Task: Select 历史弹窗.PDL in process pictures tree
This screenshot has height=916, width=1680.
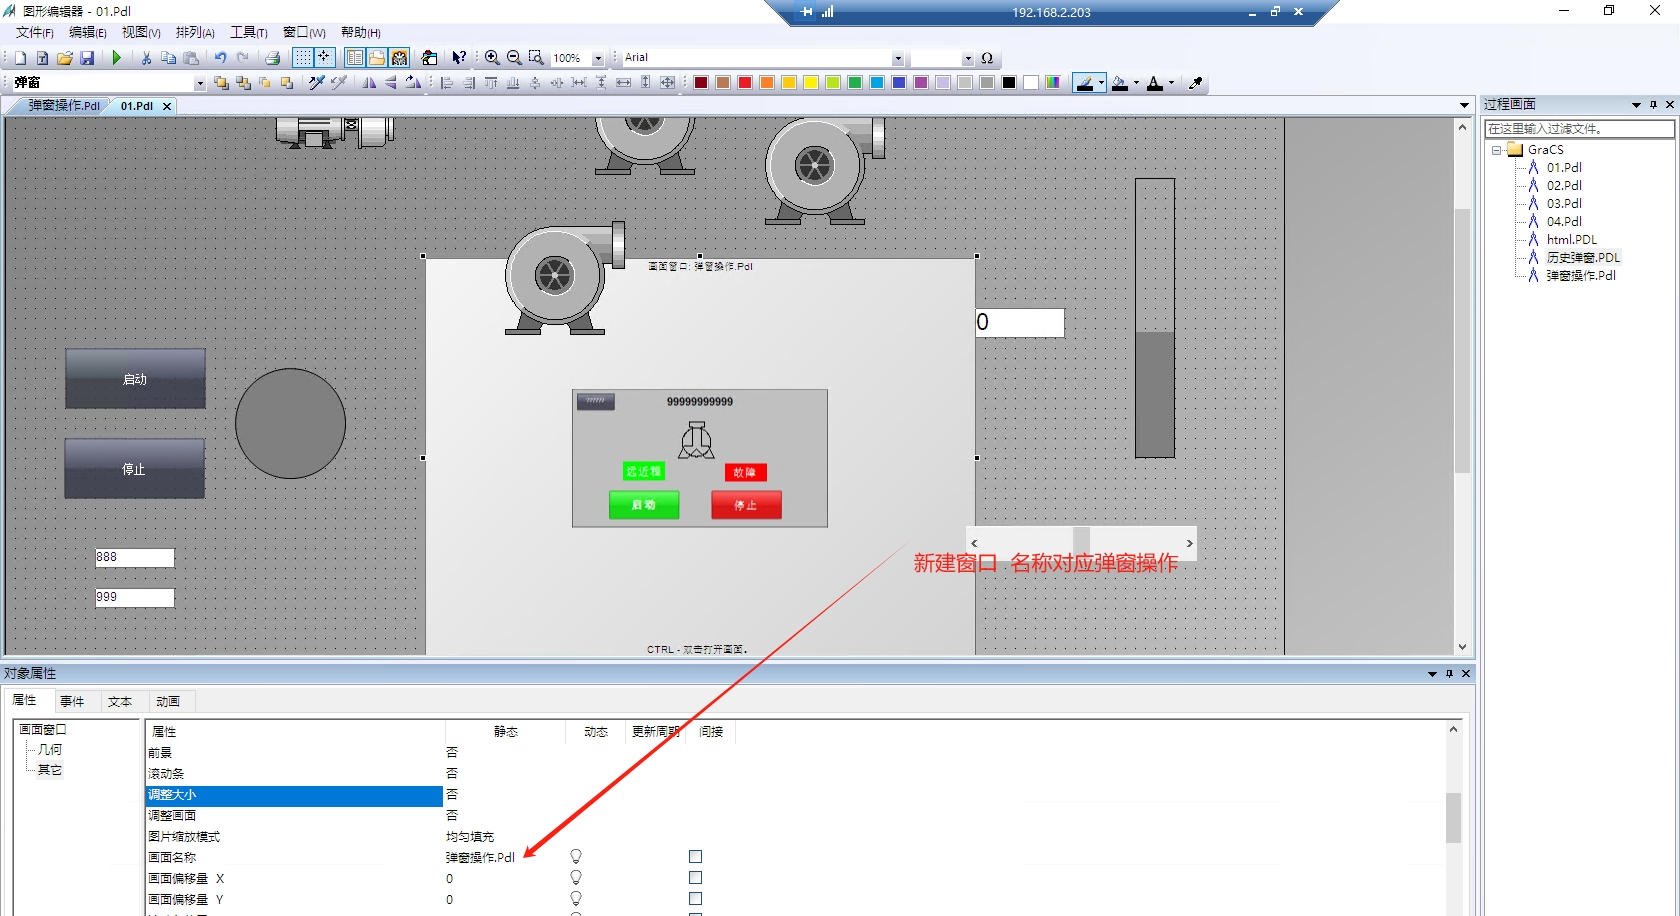Action: click(1582, 257)
